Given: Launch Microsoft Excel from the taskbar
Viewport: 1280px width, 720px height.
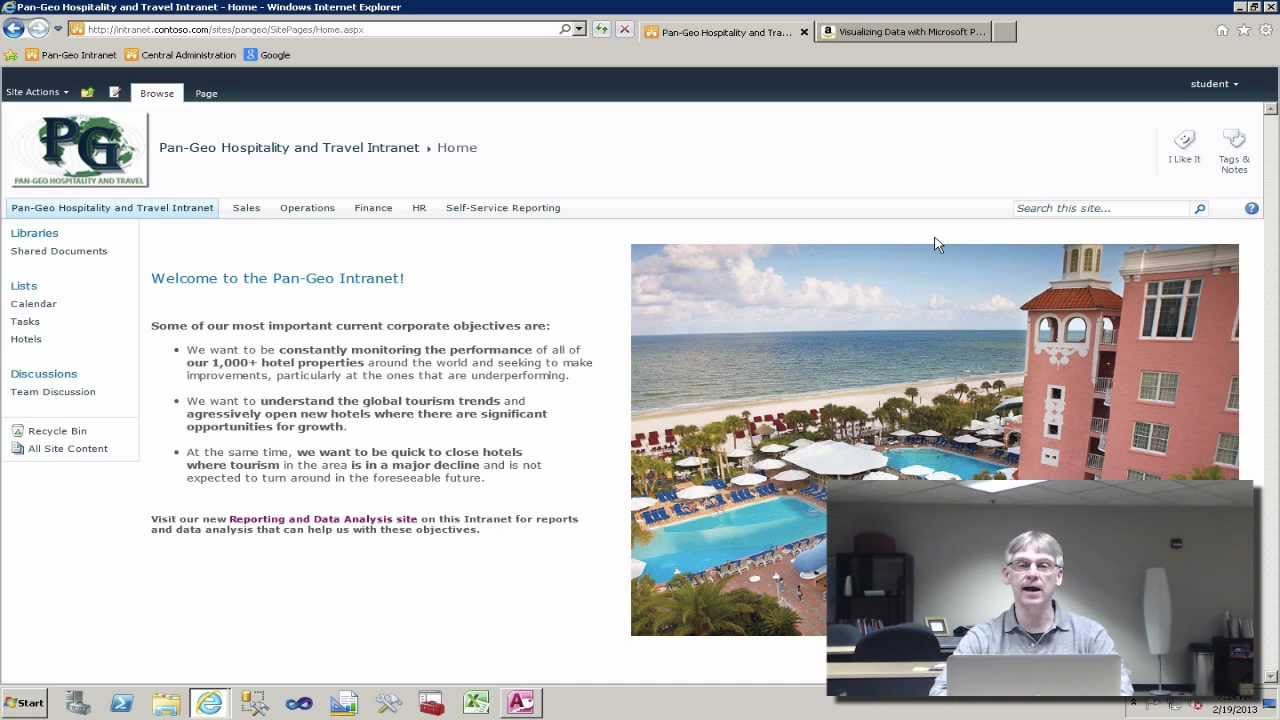Looking at the screenshot, I should [476, 703].
